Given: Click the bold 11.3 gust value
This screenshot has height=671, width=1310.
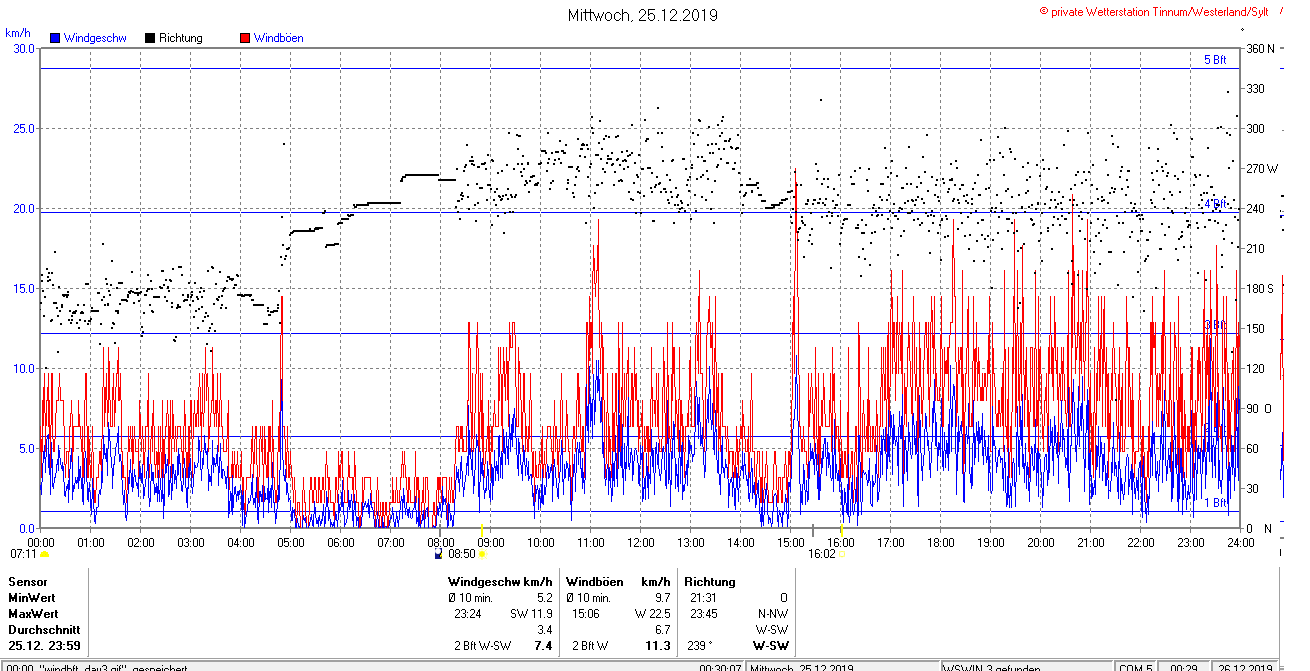Looking at the screenshot, I should click(x=659, y=646).
